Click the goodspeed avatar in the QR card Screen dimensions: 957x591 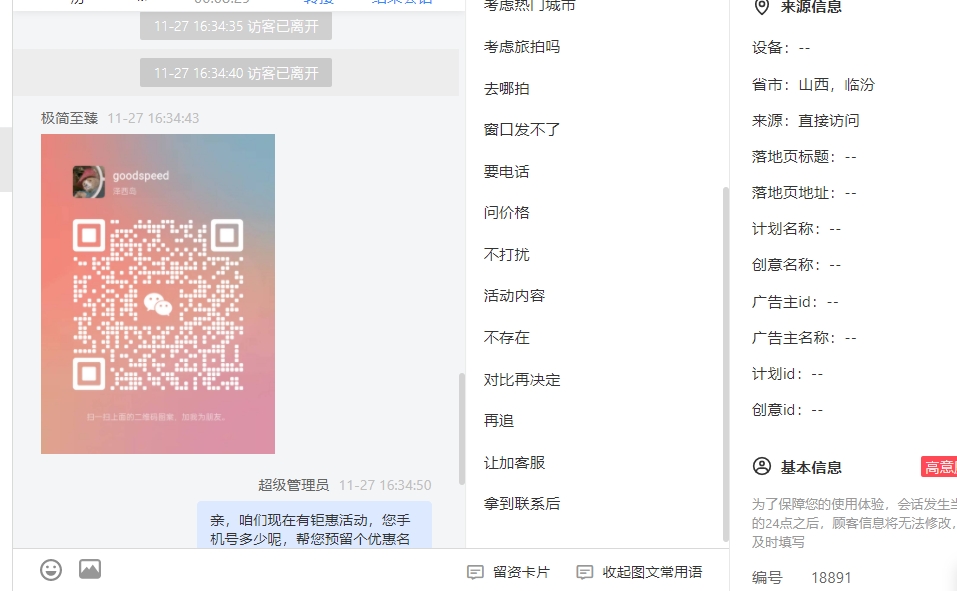tap(88, 181)
